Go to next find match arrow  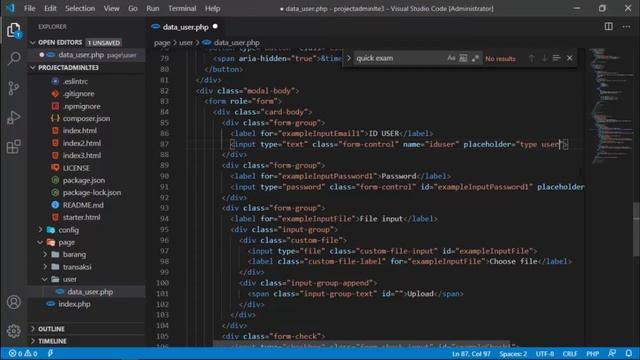click(x=544, y=58)
